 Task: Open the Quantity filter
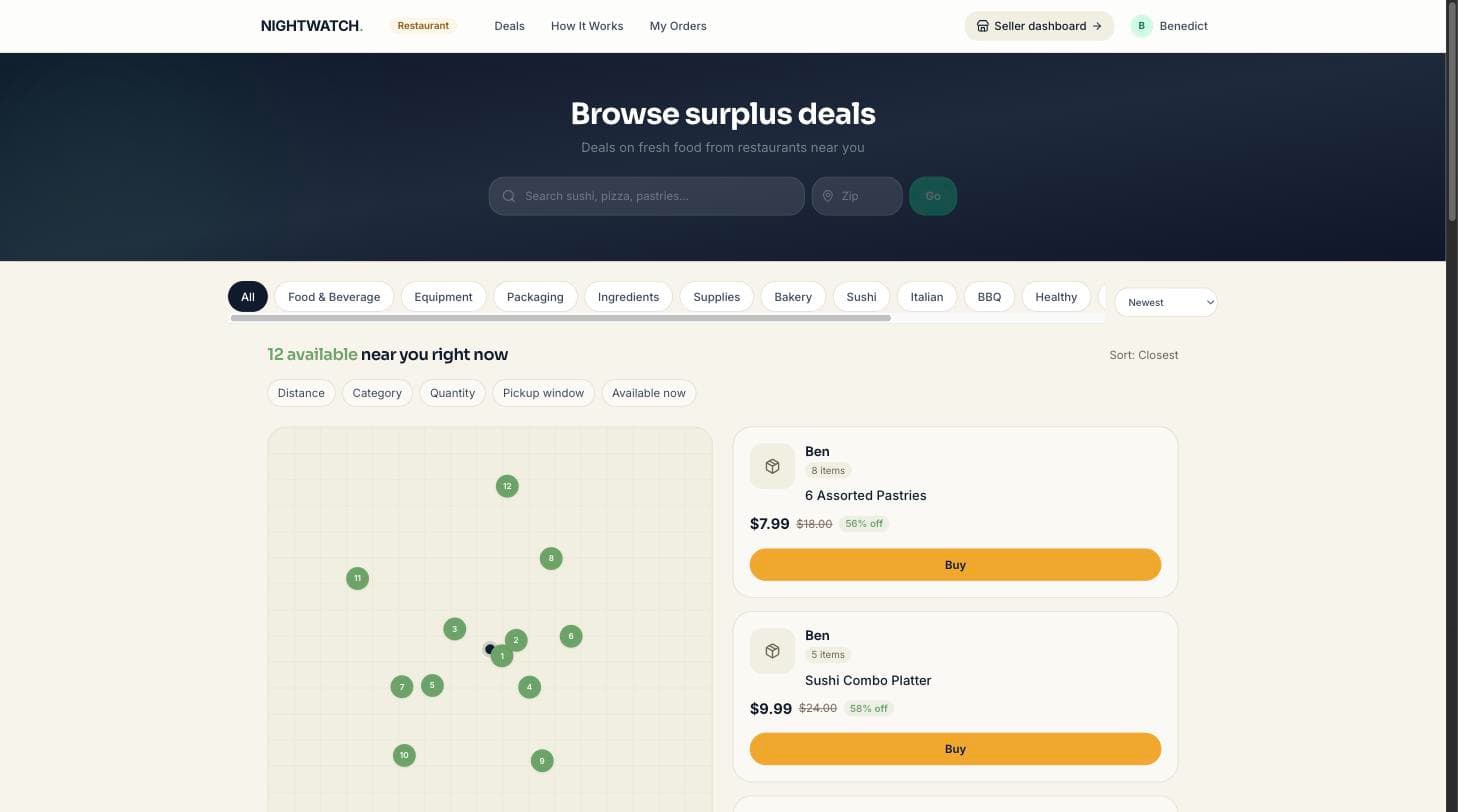[452, 393]
